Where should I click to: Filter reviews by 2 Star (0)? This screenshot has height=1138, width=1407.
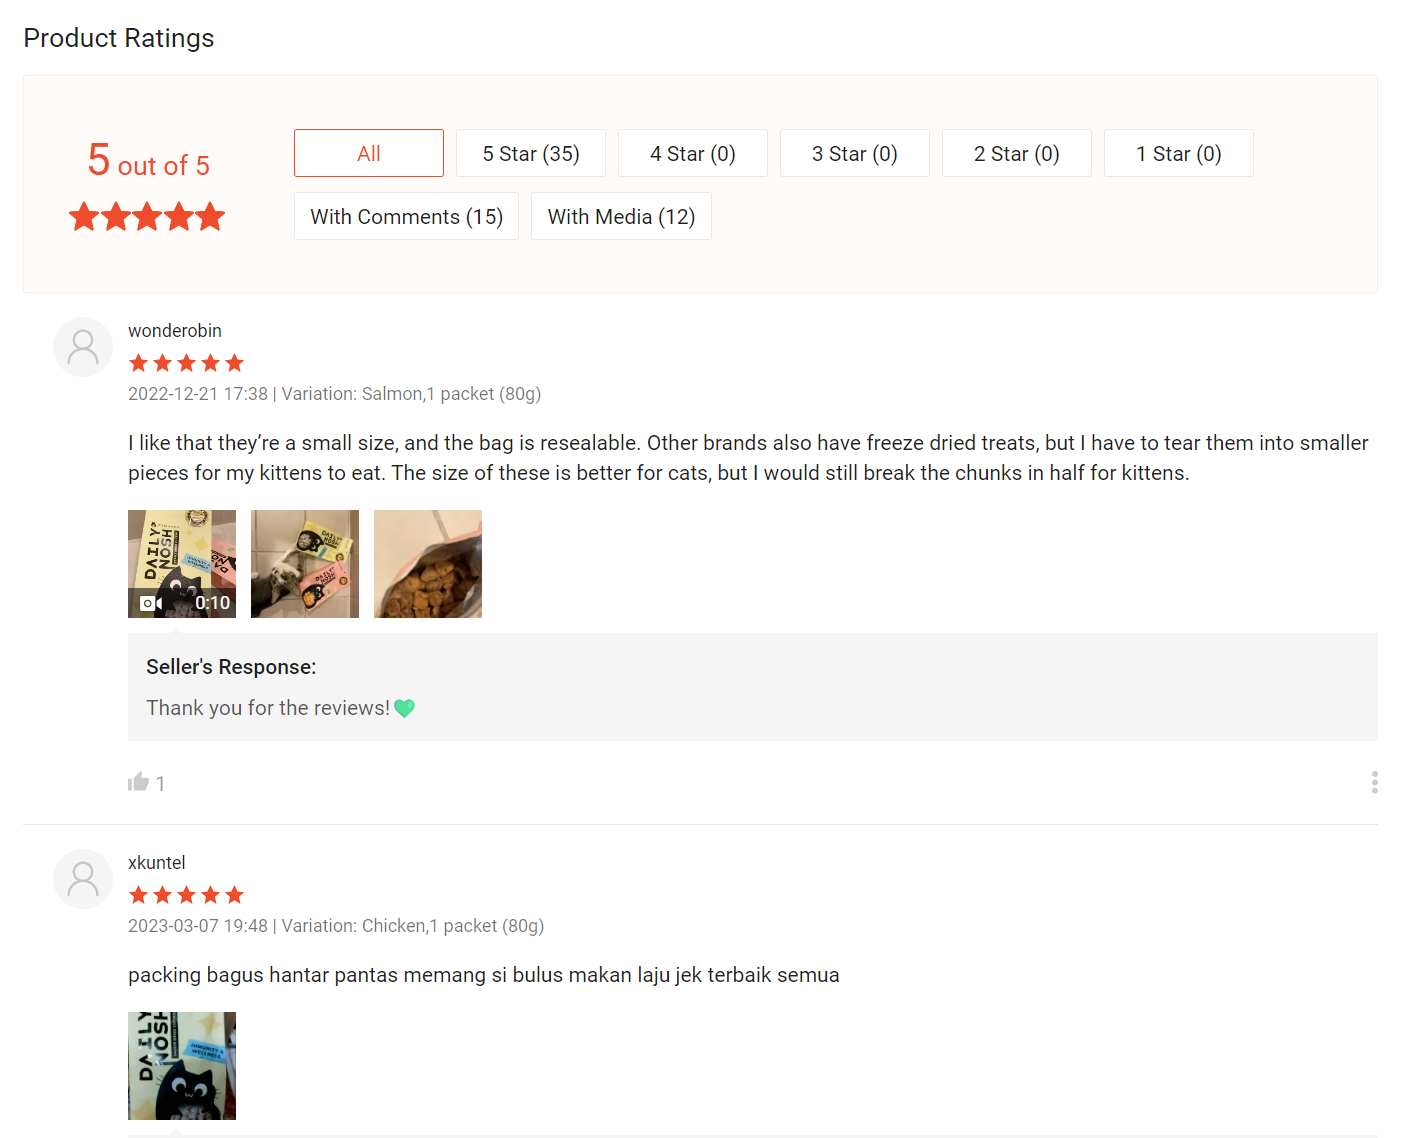click(1017, 153)
